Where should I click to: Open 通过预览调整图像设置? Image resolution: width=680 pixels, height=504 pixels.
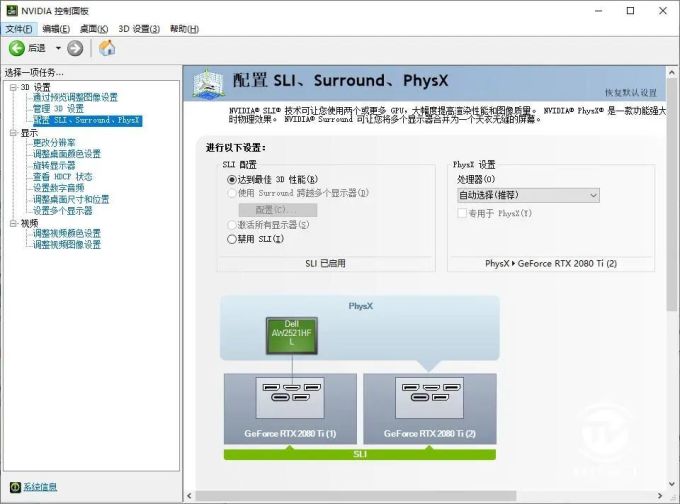(x=75, y=97)
